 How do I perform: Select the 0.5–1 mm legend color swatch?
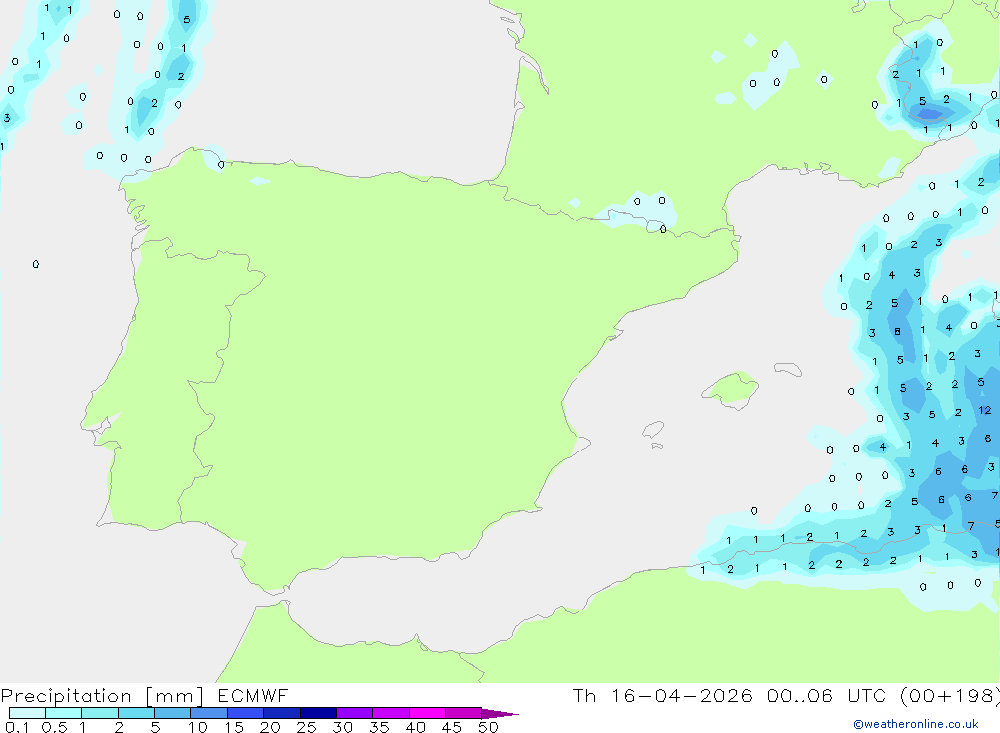click(x=63, y=713)
